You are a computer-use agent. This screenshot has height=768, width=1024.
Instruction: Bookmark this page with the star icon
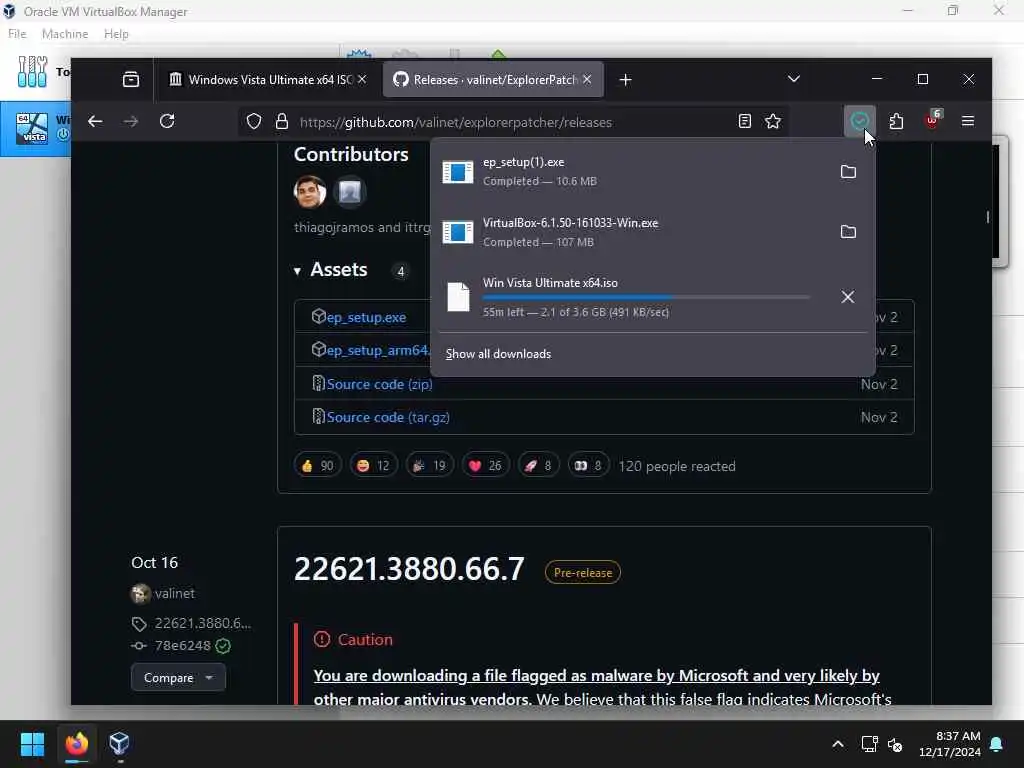tap(773, 121)
